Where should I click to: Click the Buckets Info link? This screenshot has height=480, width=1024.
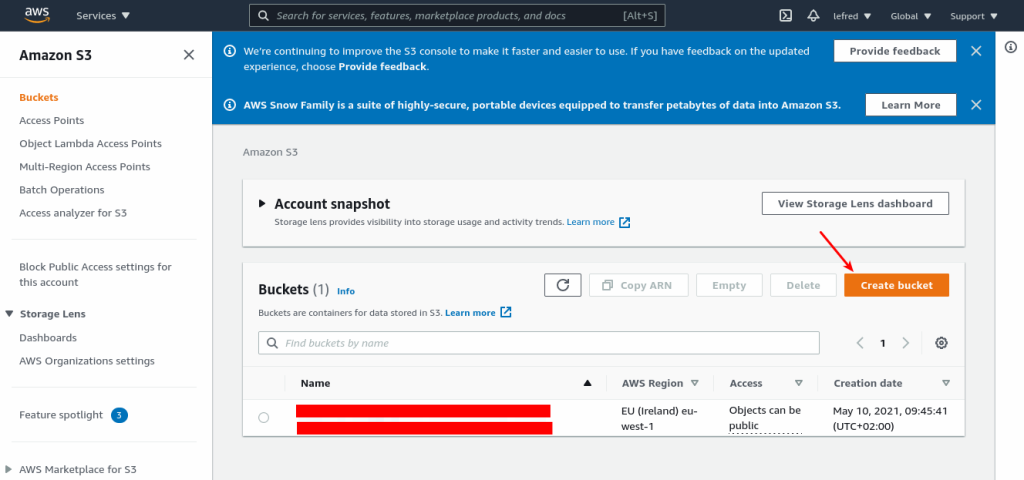pos(345,291)
